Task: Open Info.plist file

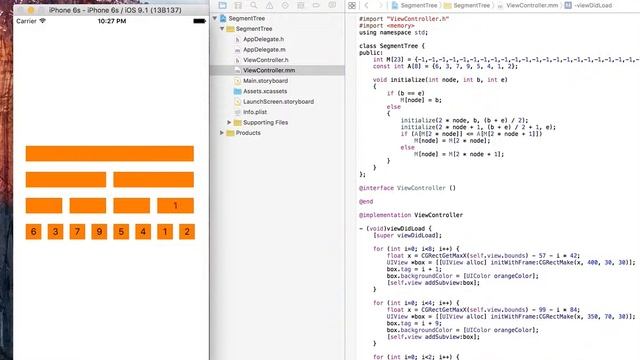Action: [x=255, y=112]
